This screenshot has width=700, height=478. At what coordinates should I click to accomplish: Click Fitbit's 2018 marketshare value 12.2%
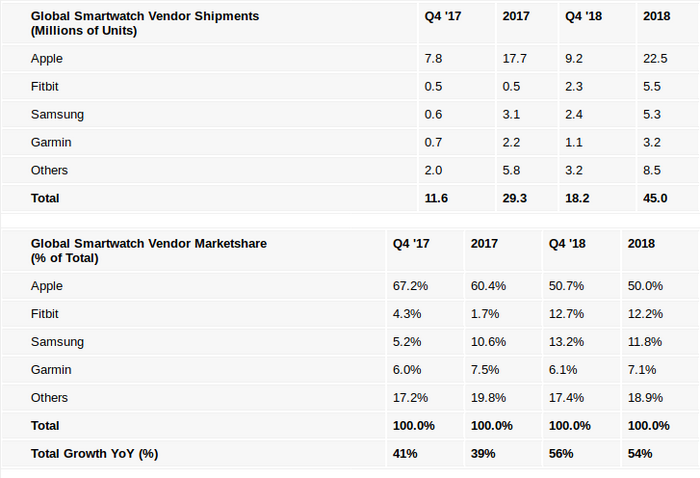[645, 314]
